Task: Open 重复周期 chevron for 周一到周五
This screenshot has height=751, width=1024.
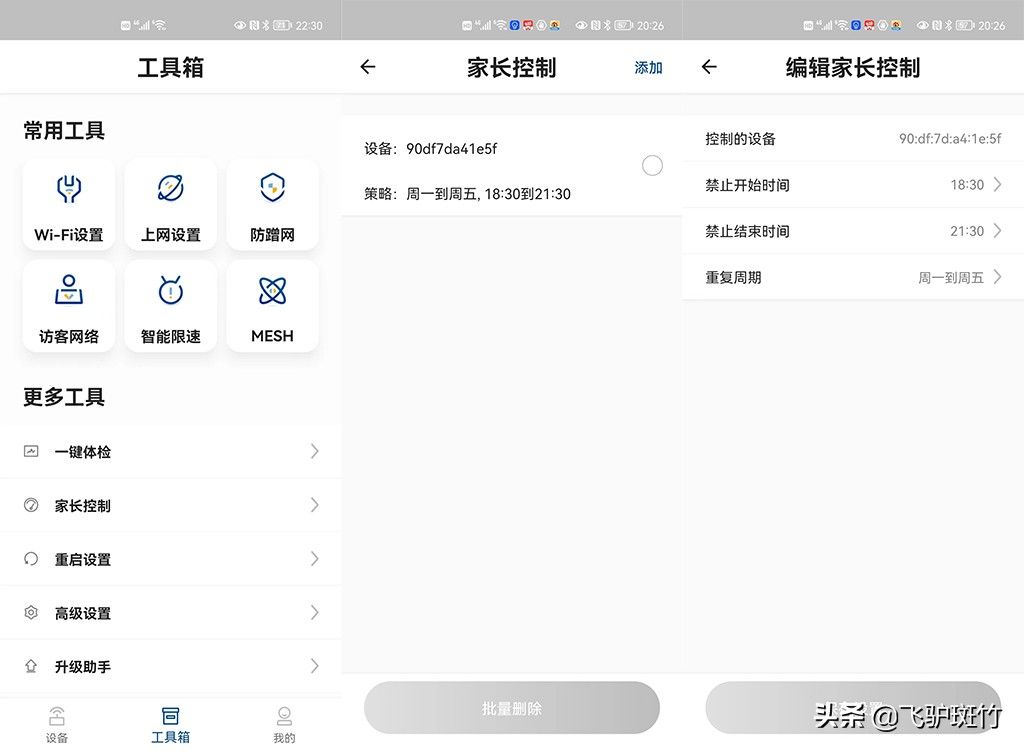Action: click(x=997, y=277)
